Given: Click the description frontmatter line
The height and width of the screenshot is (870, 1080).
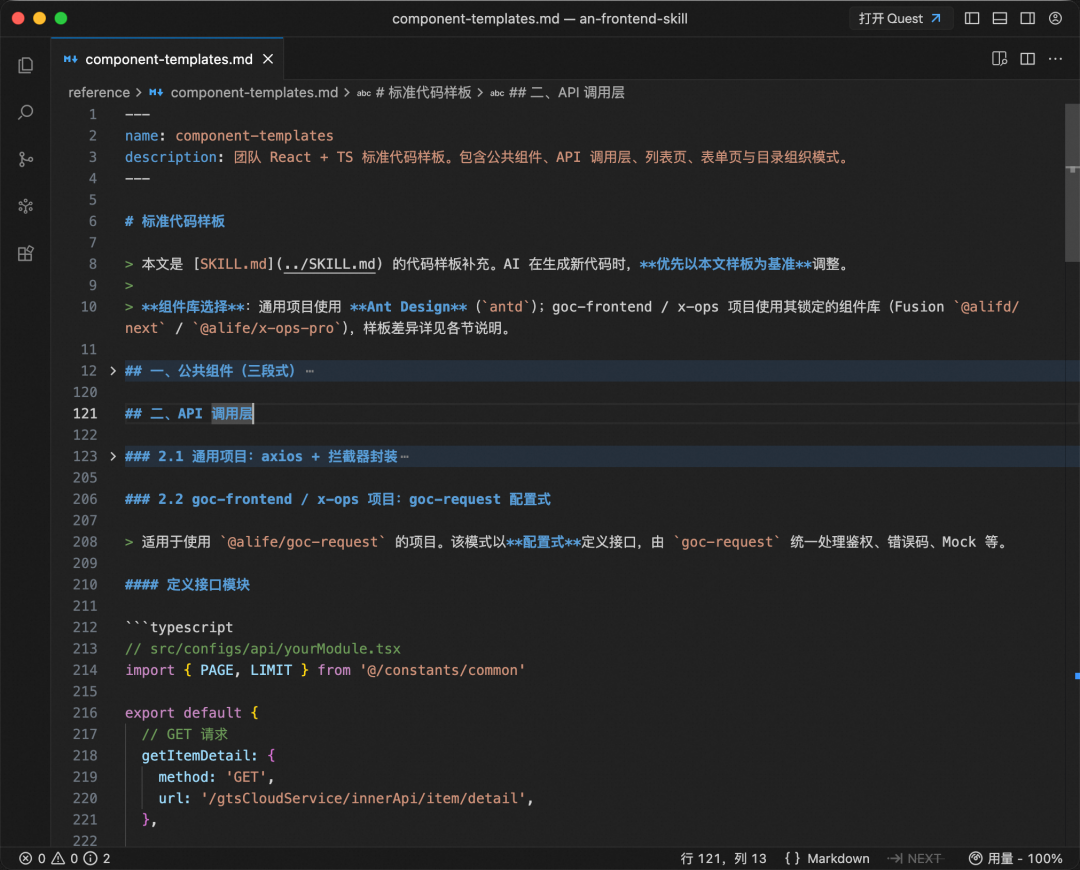Looking at the screenshot, I should point(488,157).
